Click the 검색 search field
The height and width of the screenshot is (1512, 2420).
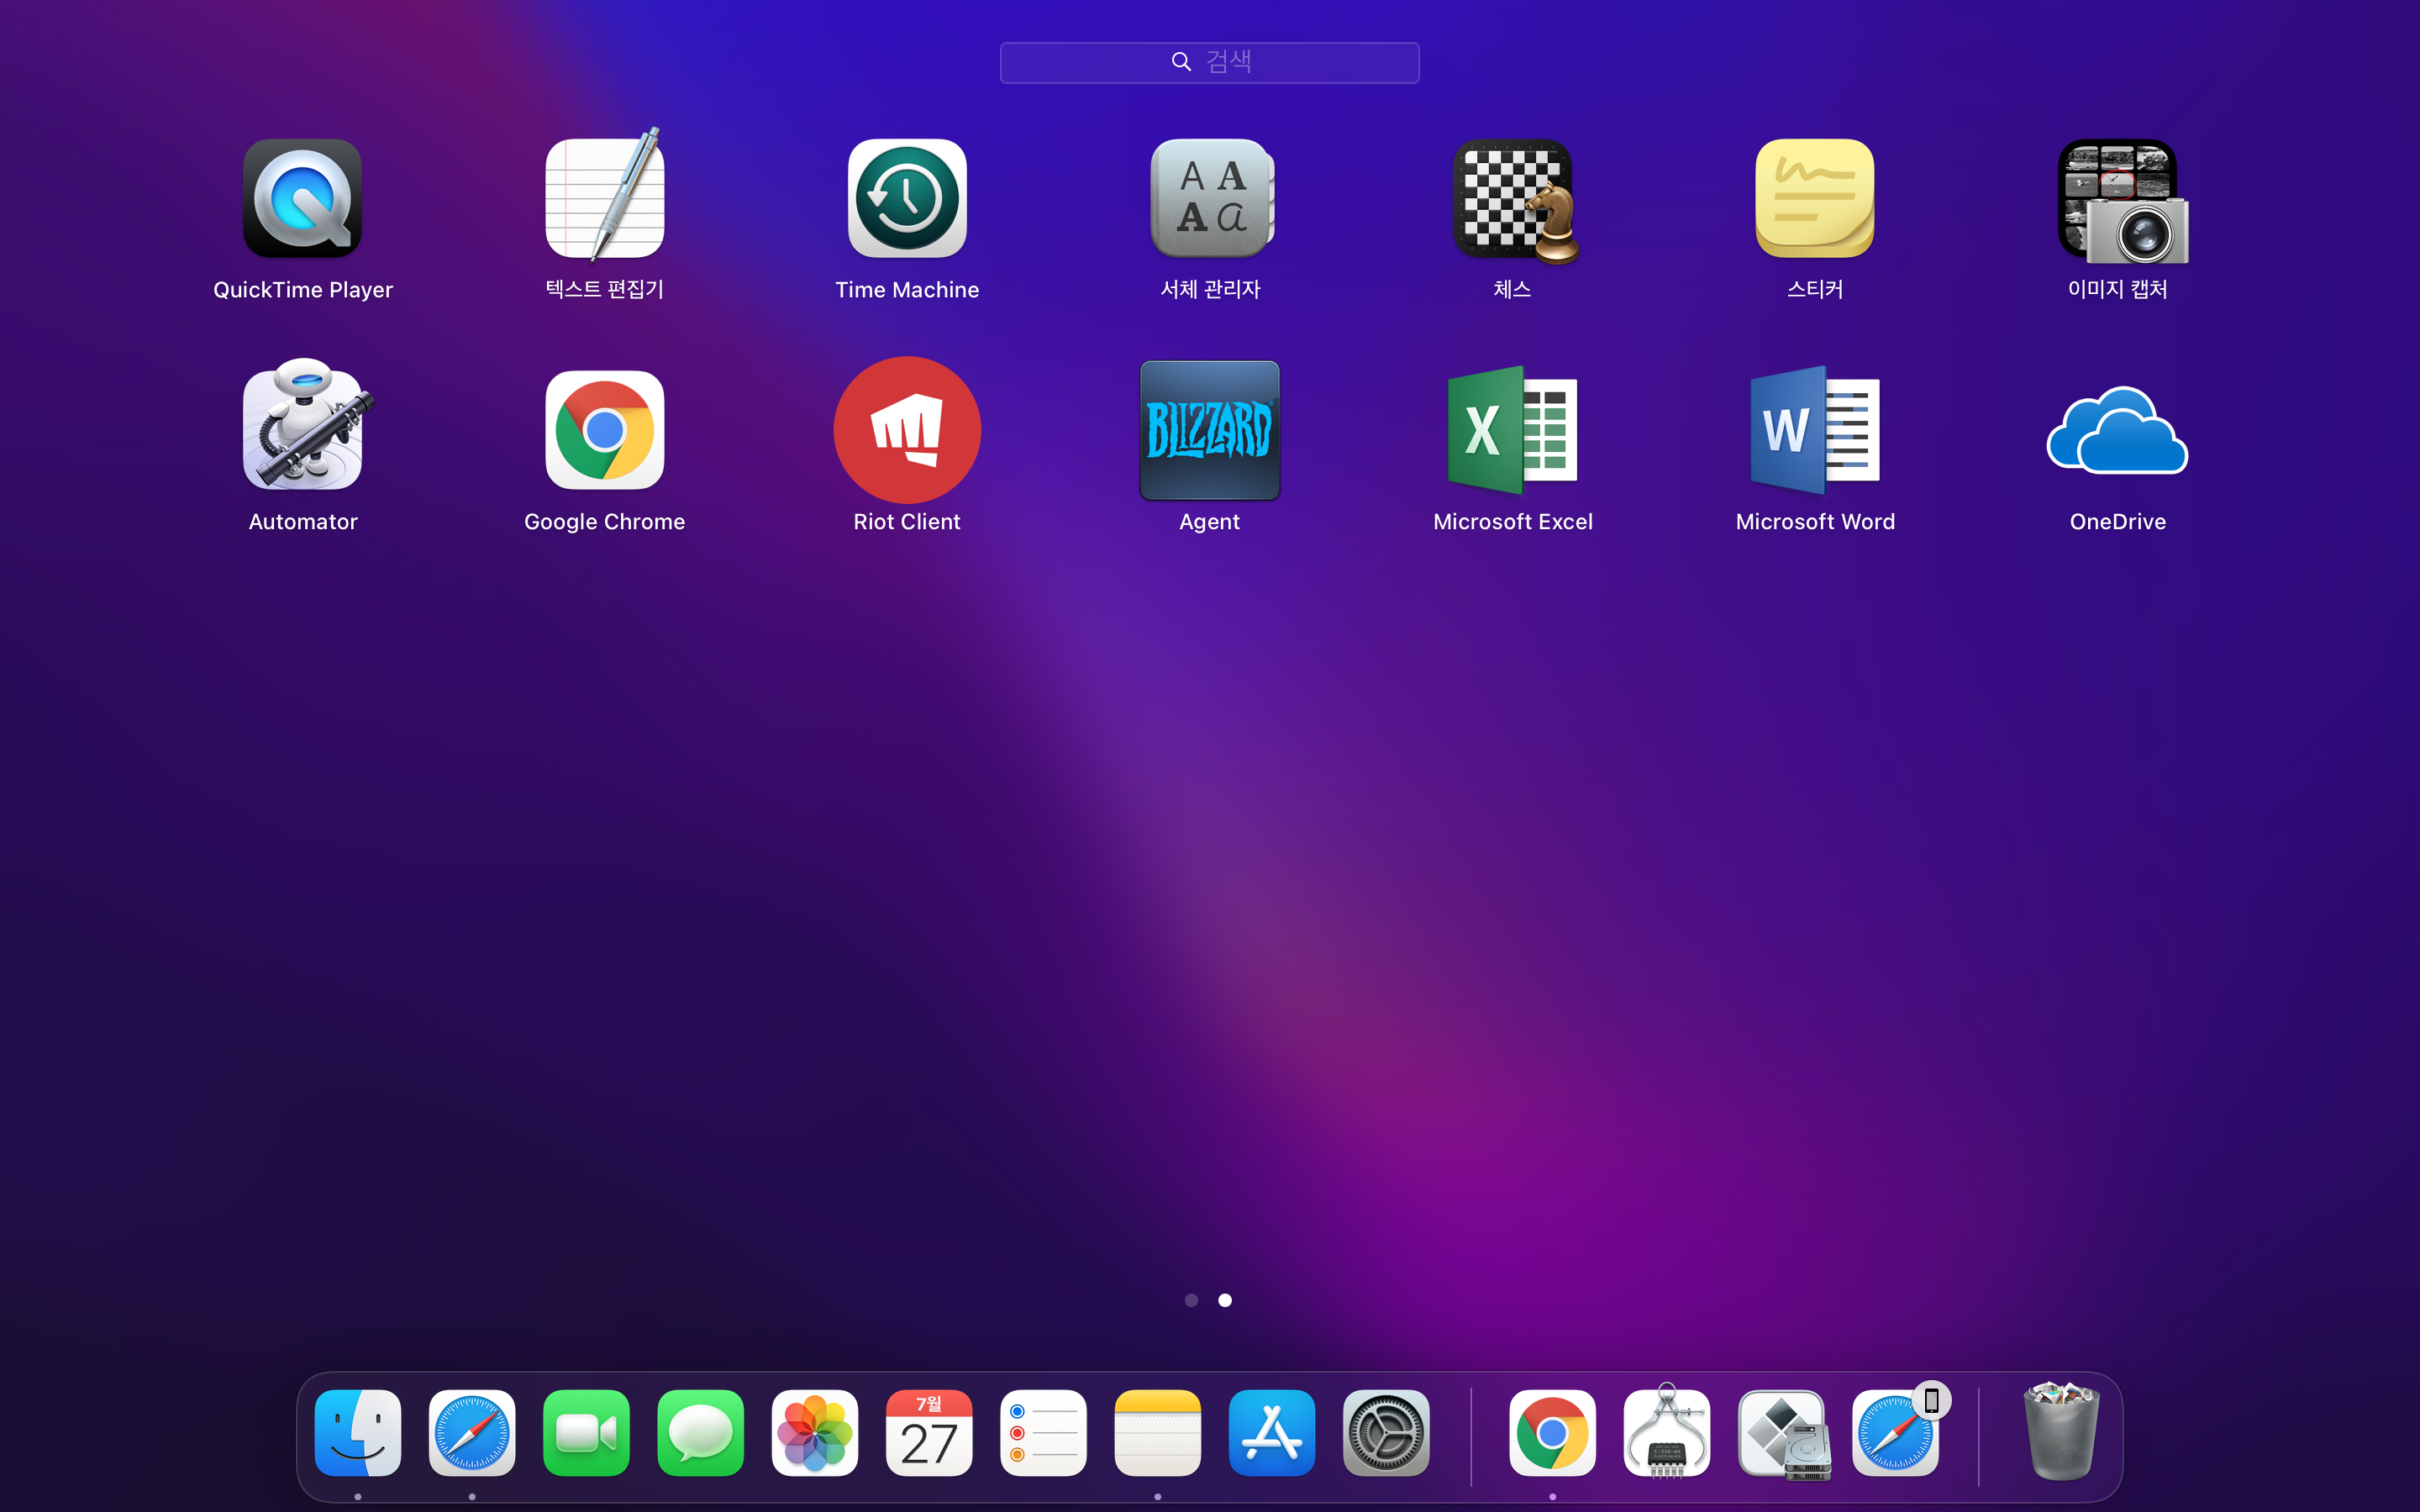[x=1210, y=62]
